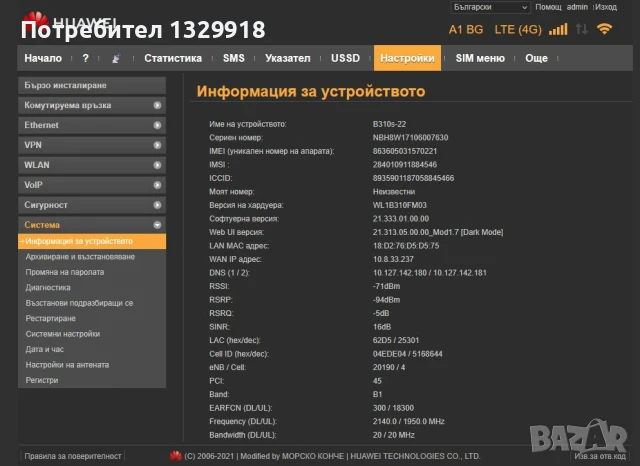Click the A1 BG operator label
This screenshot has width=640, height=466.
click(466, 29)
